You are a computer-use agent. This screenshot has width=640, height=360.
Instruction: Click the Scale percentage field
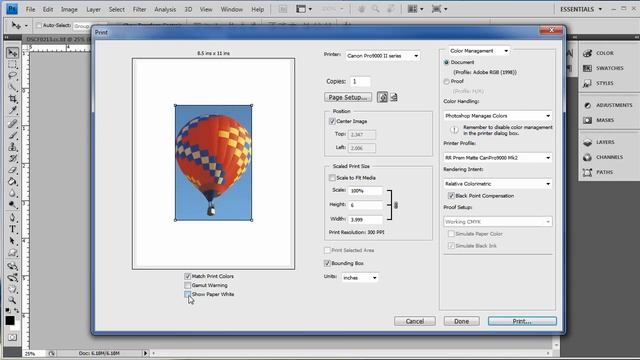(x=366, y=191)
